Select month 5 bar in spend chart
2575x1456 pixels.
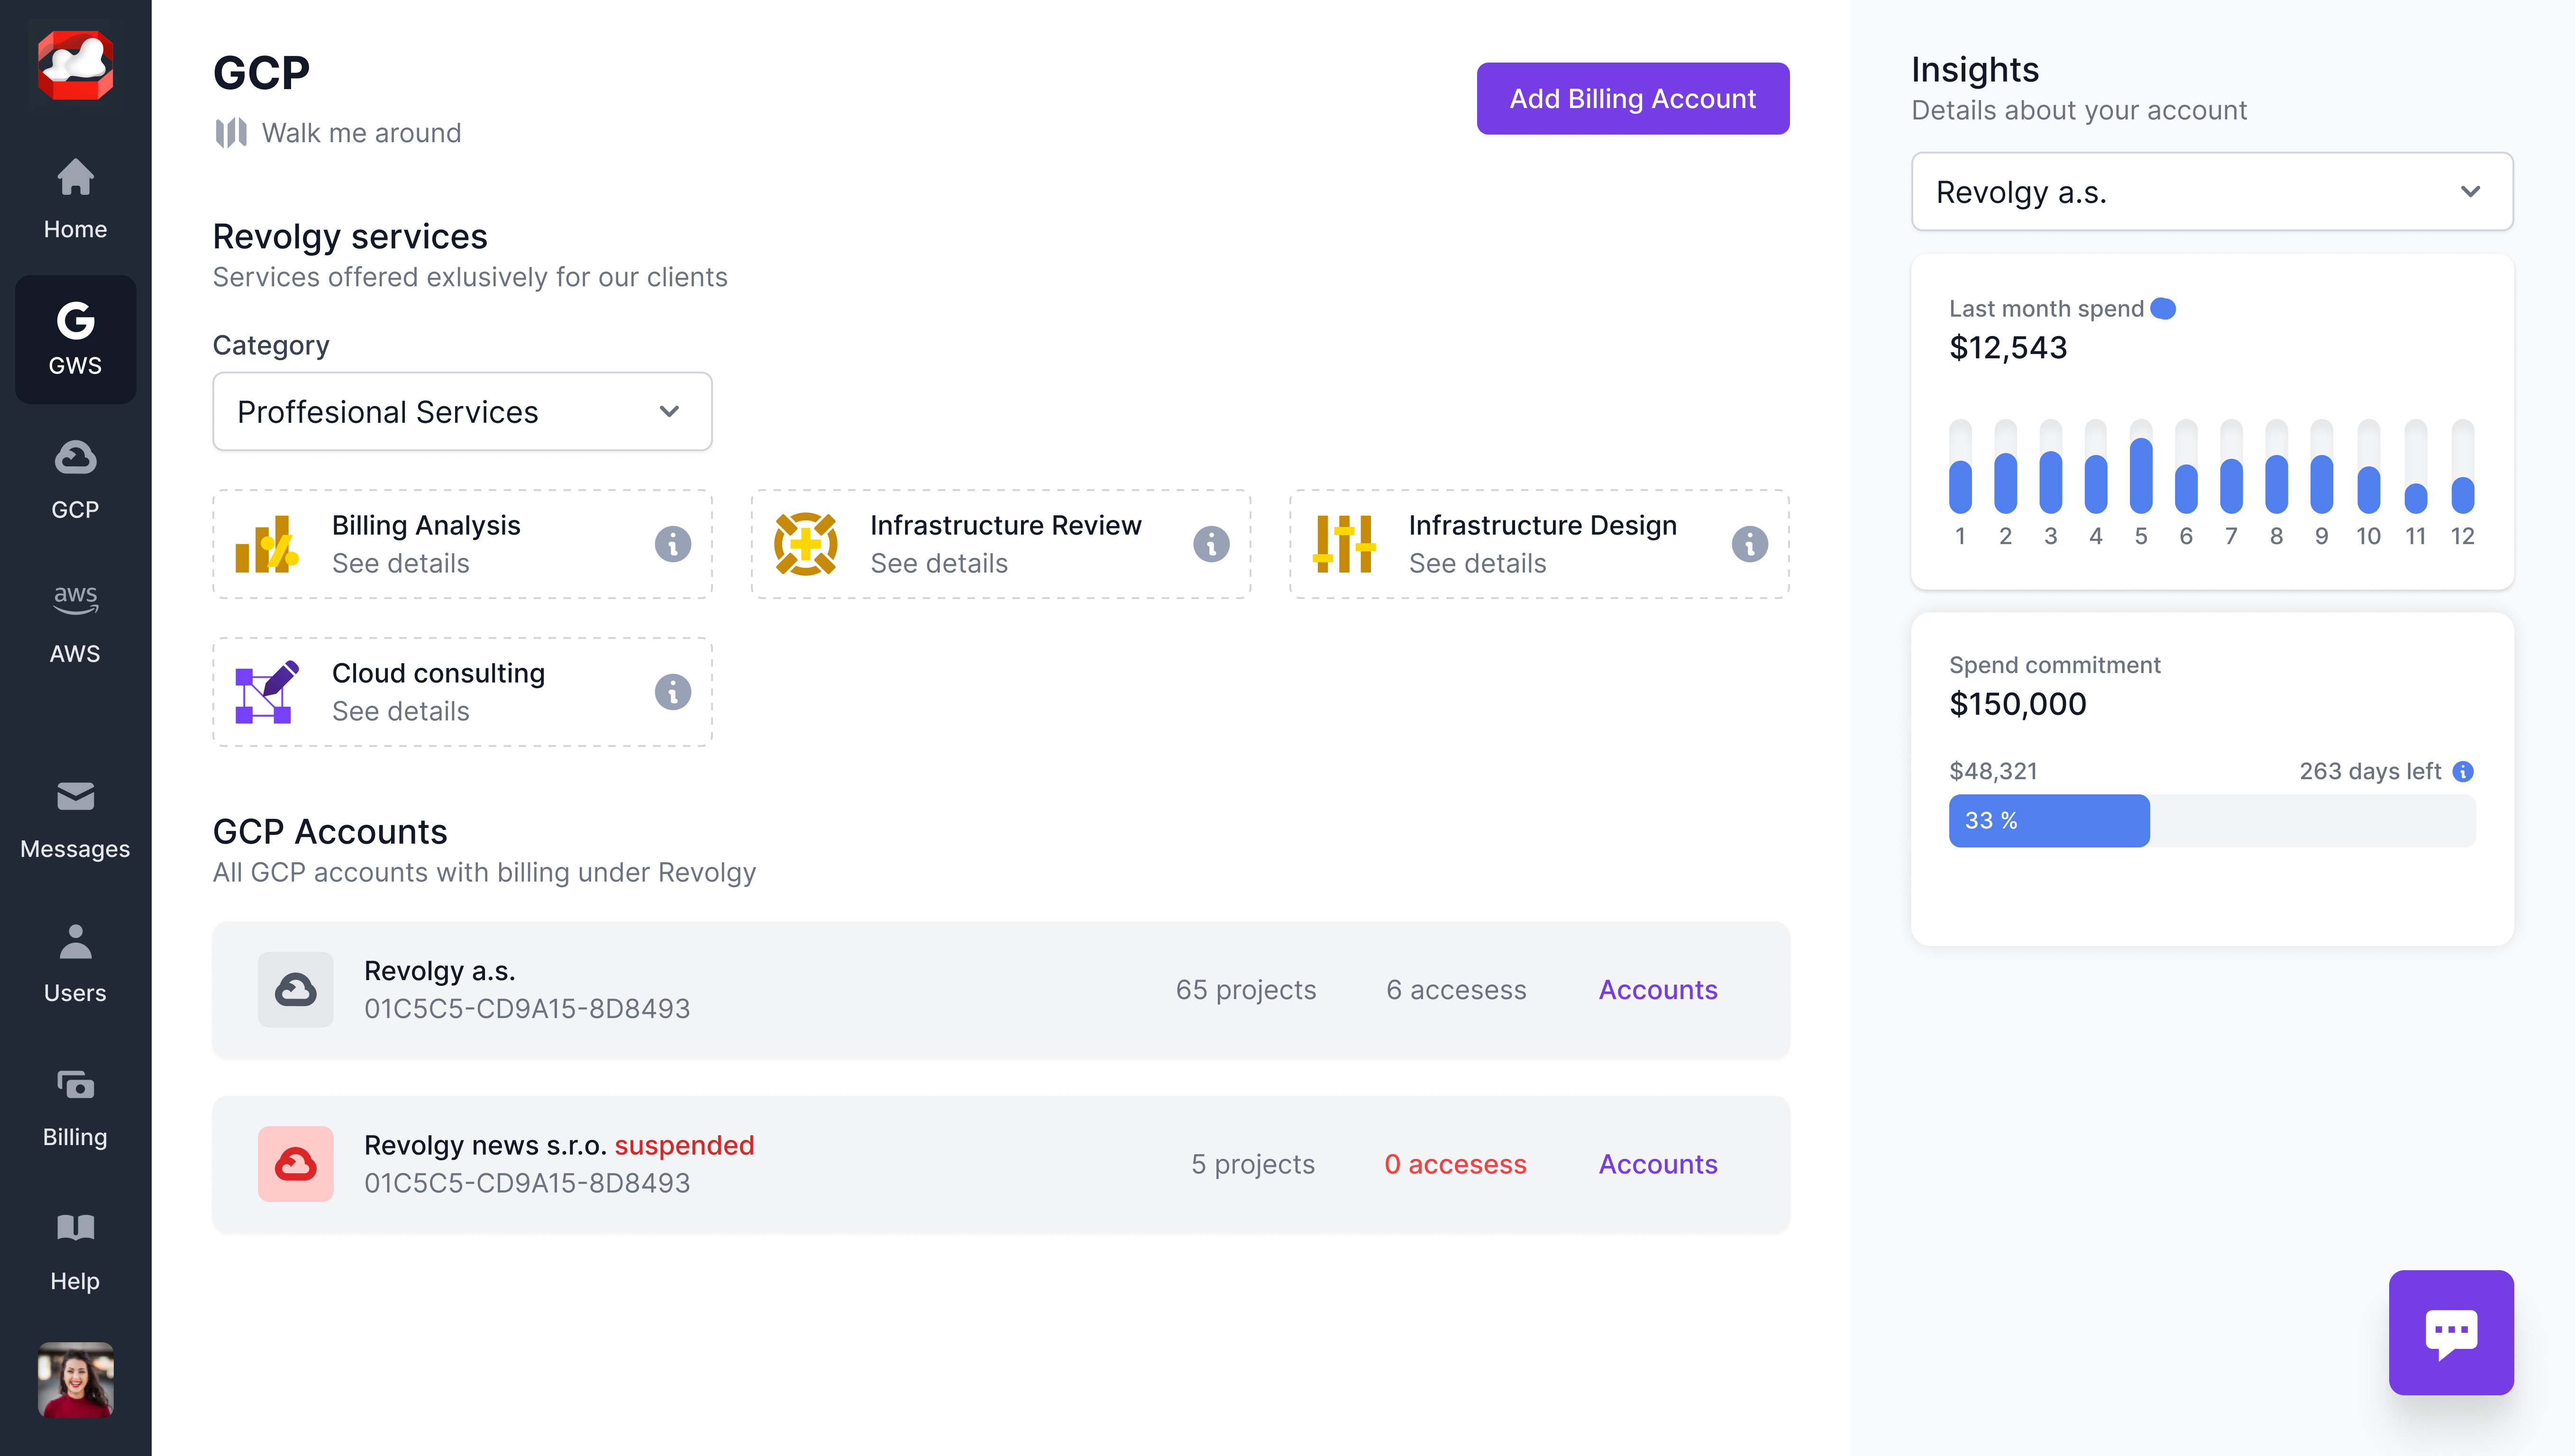pyautogui.click(x=2140, y=466)
